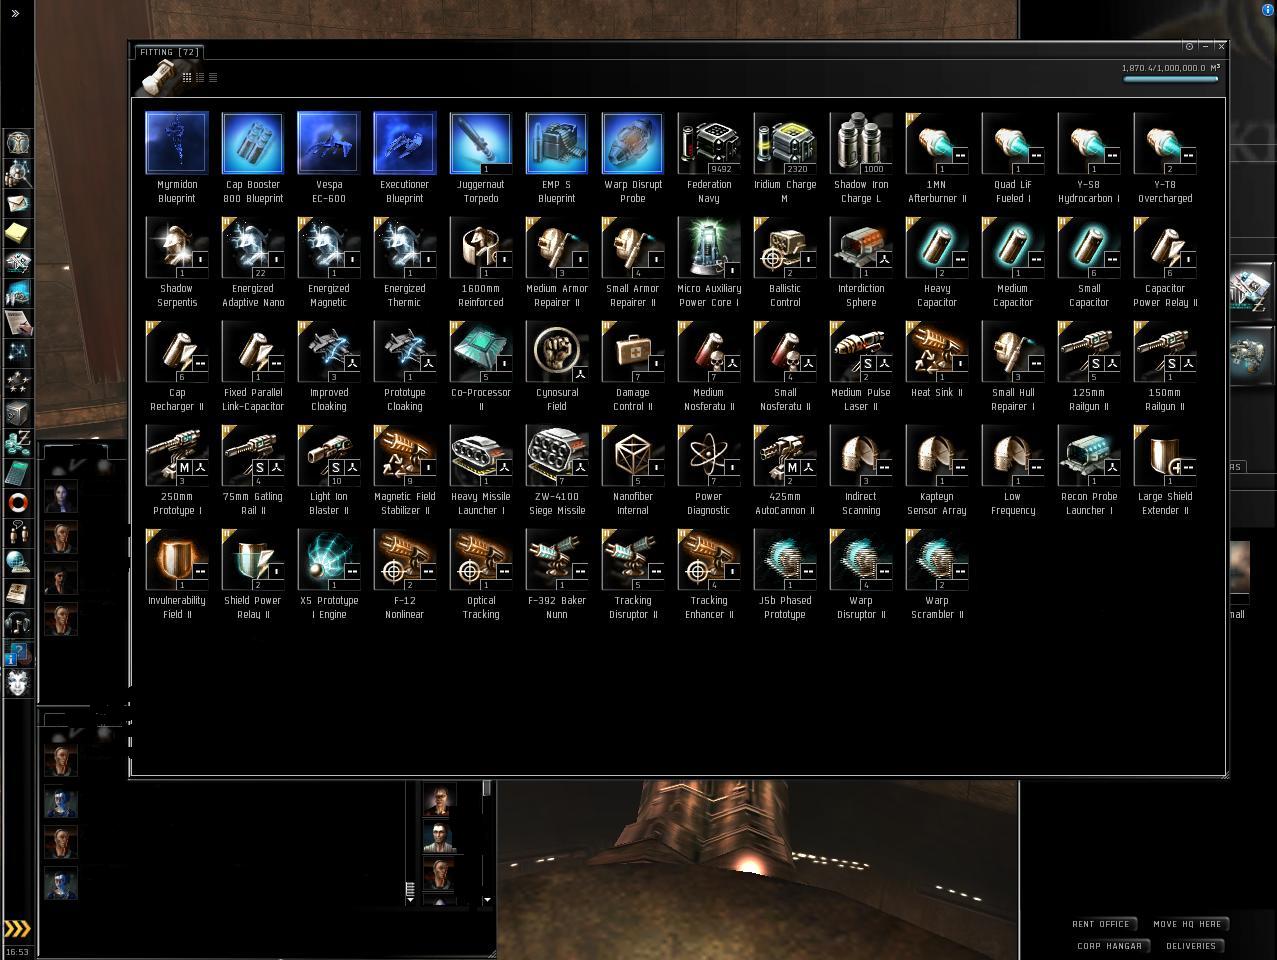Viewport: 1277px width, 960px height.
Task: Click the dark-haired woman portrait at top of upper roster panel
Action: tap(61, 497)
